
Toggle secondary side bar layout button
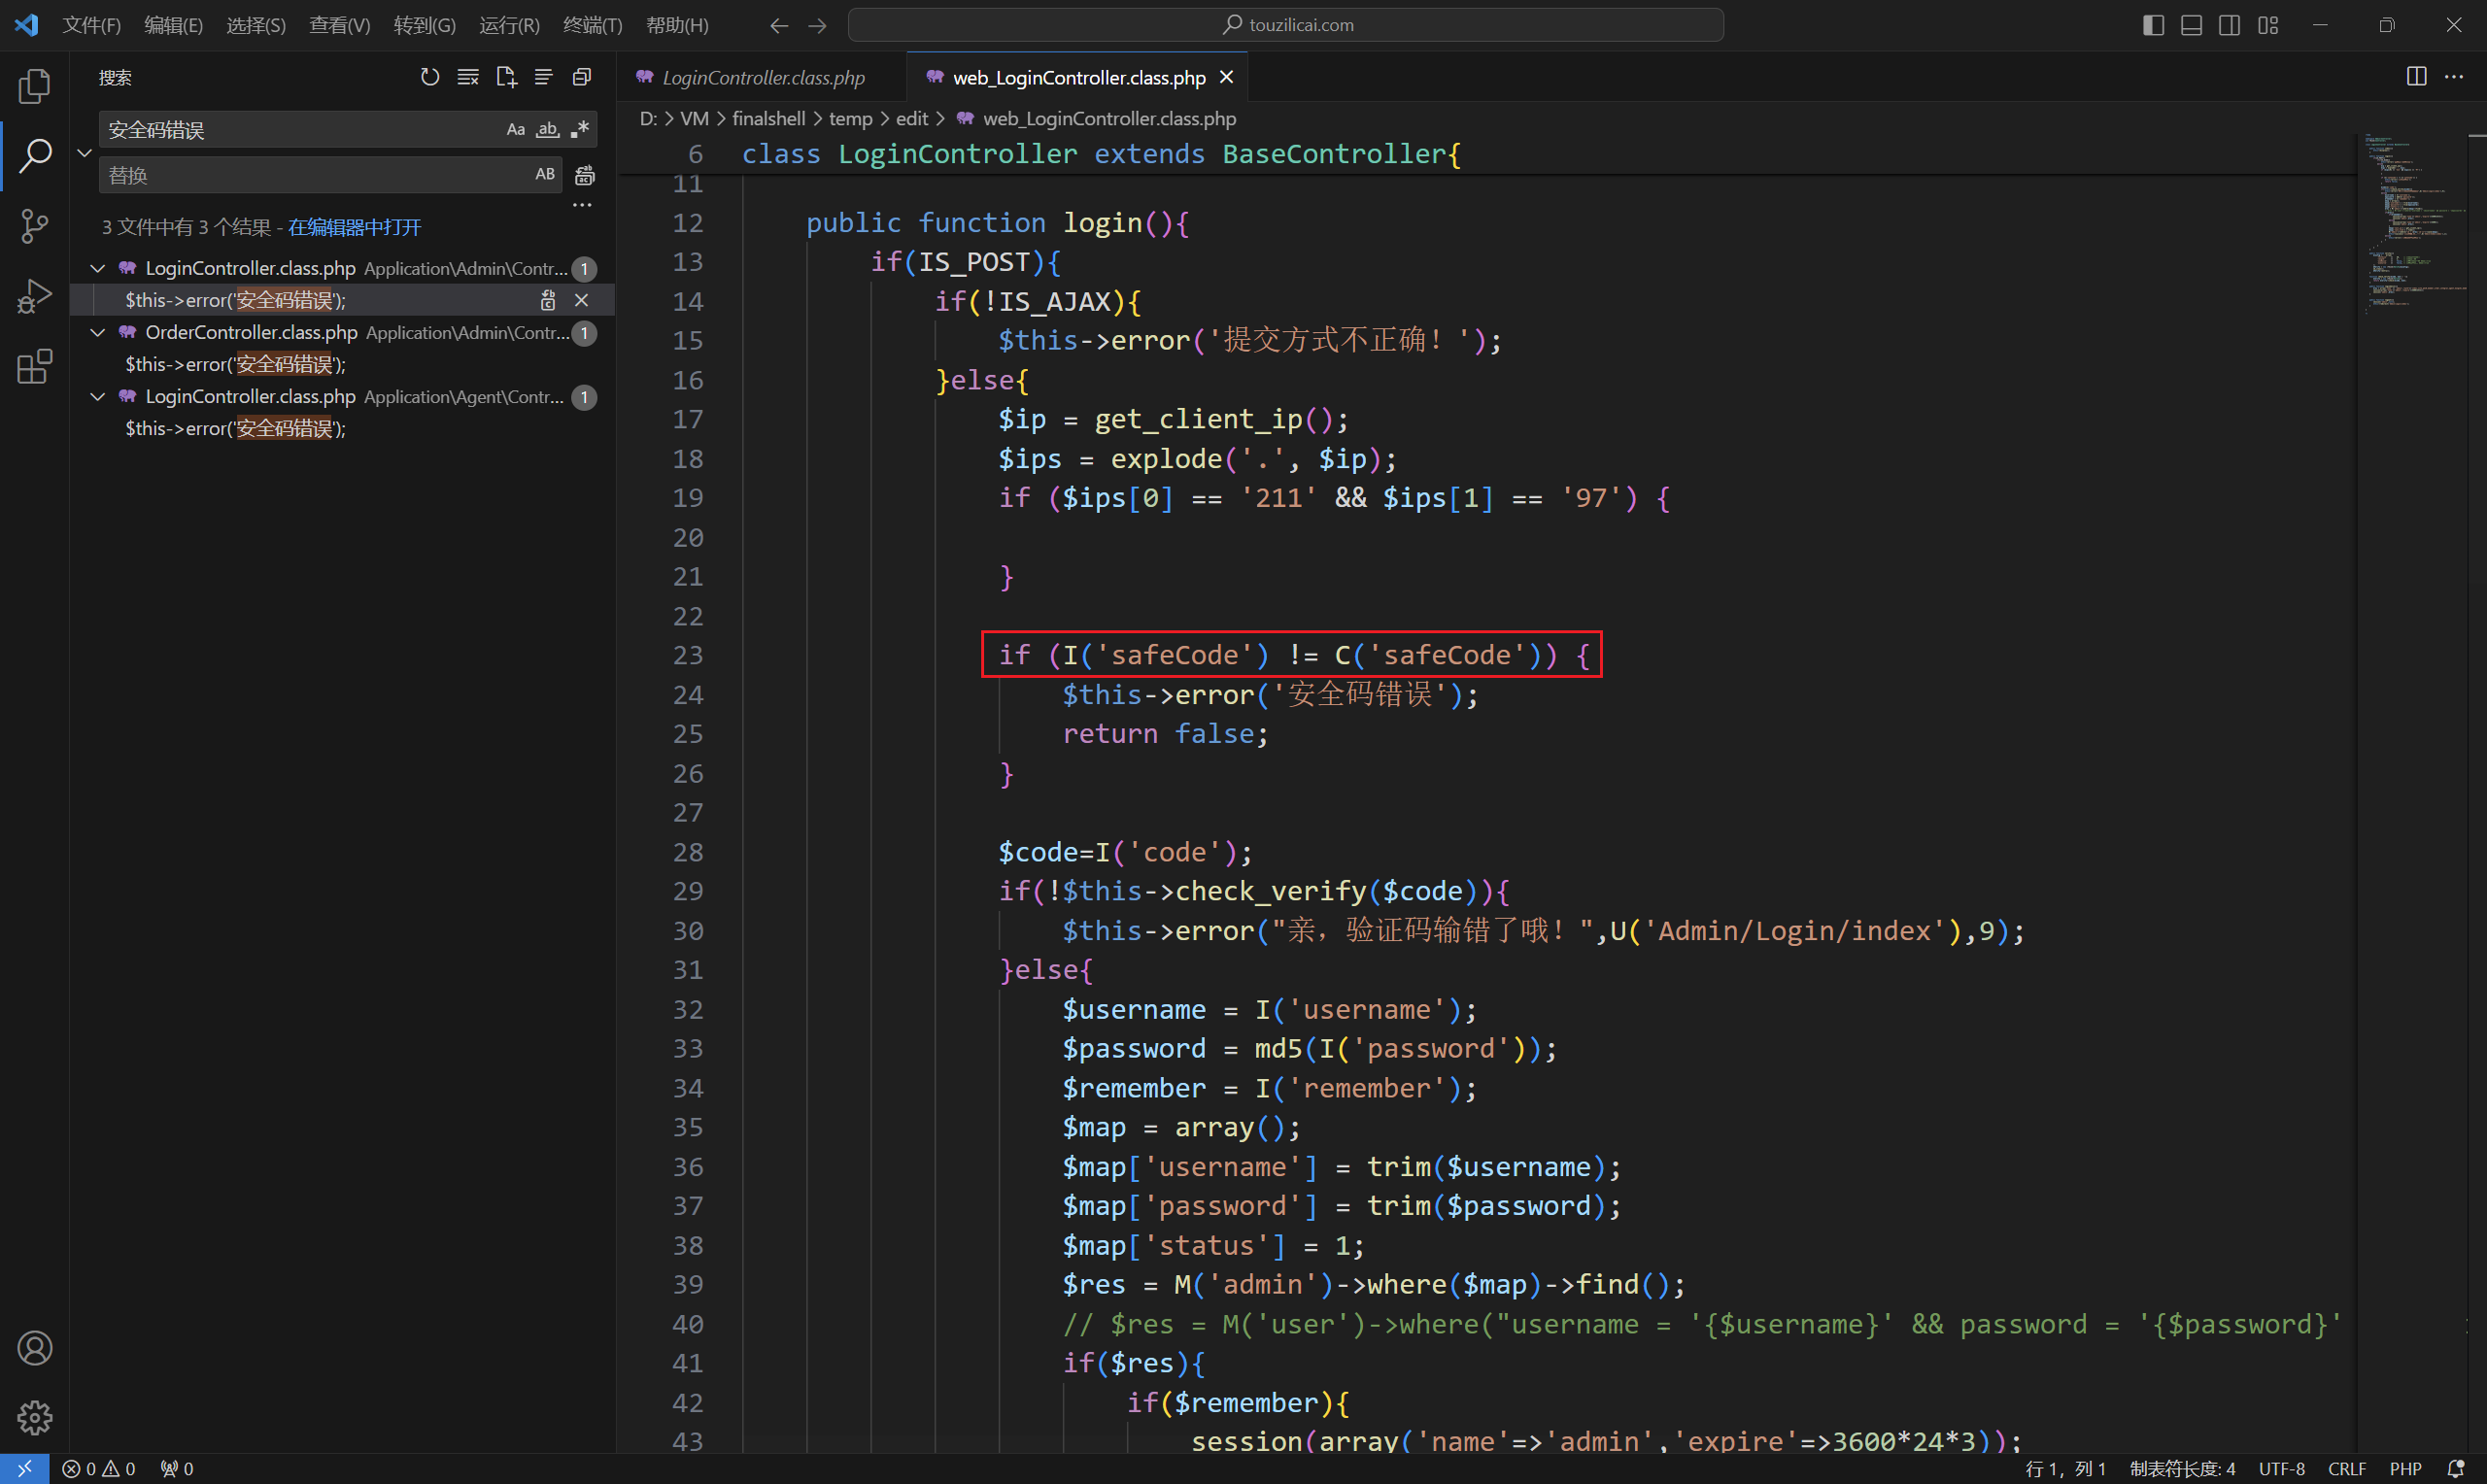(2229, 25)
